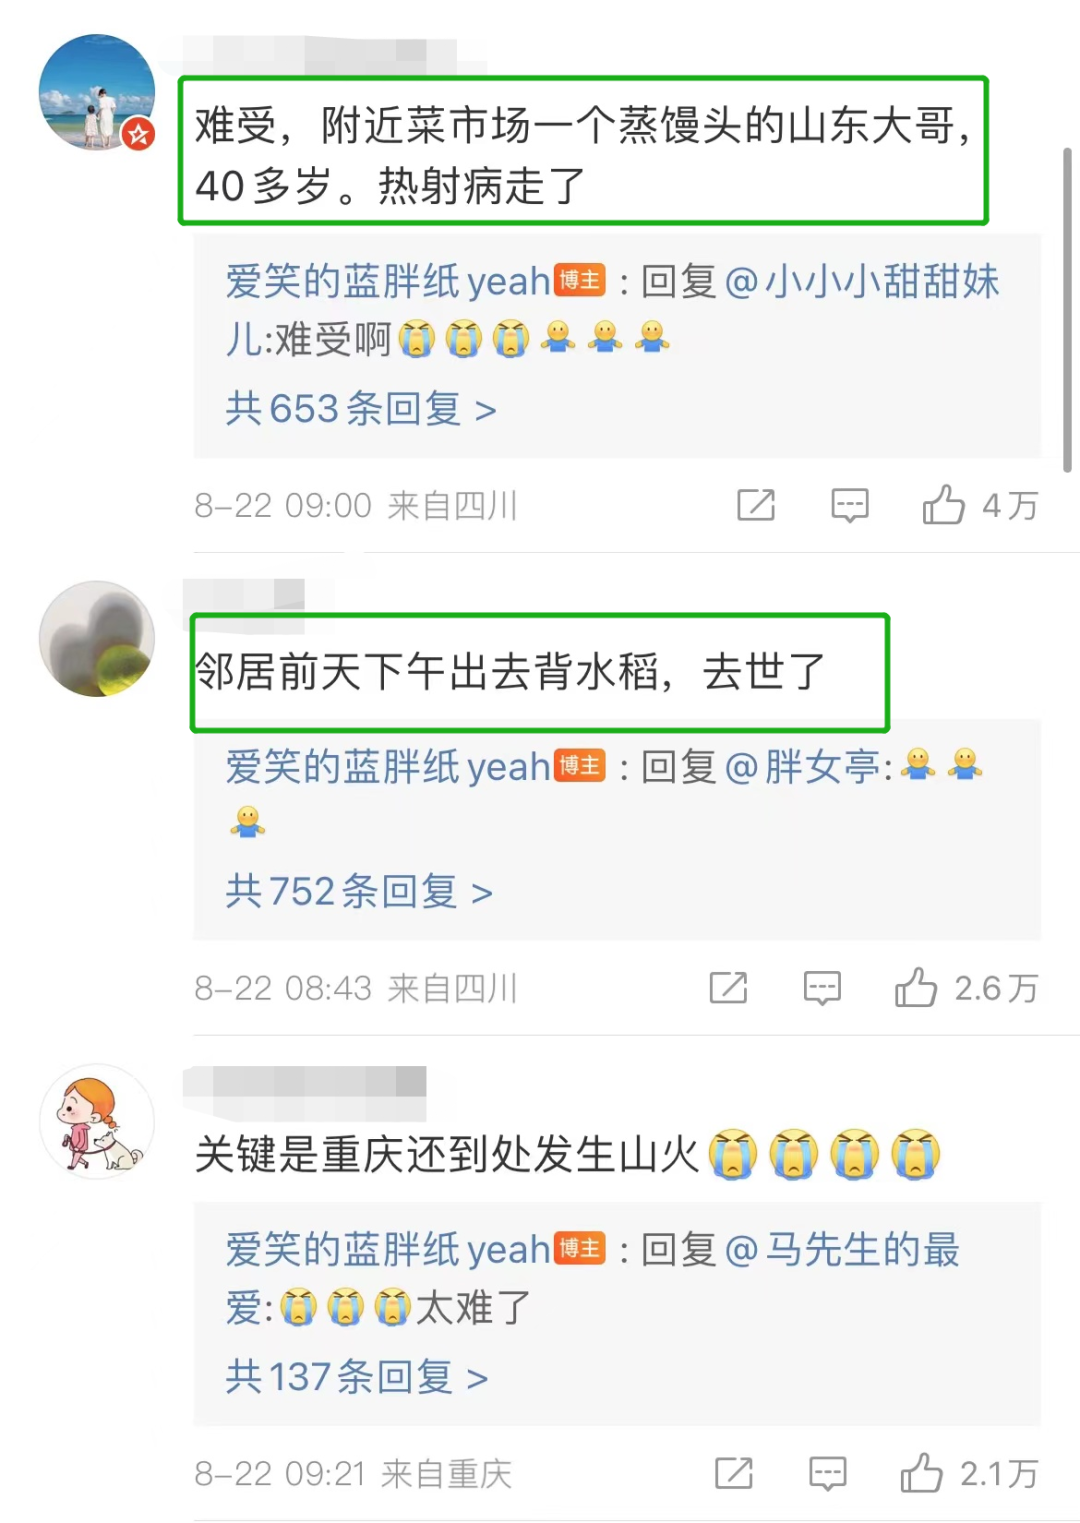This screenshot has width=1080, height=1523.
Task: Reply to the 09:21 重庆 comment
Action: pyautogui.click(x=828, y=1474)
